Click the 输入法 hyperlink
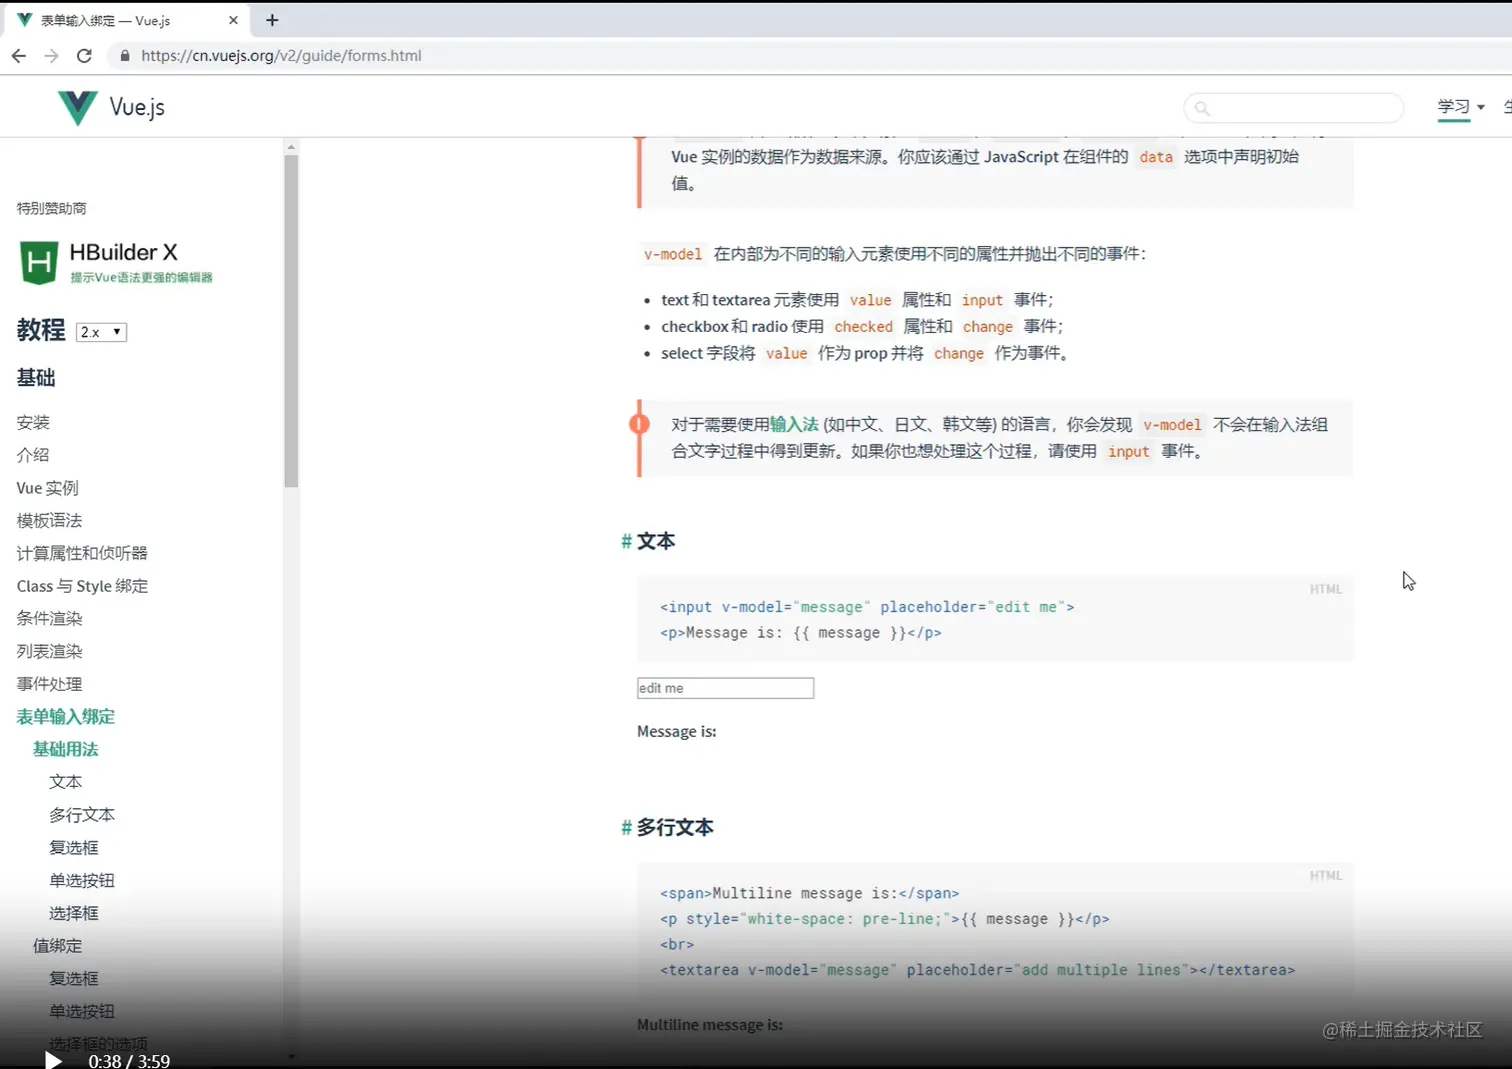 [794, 424]
